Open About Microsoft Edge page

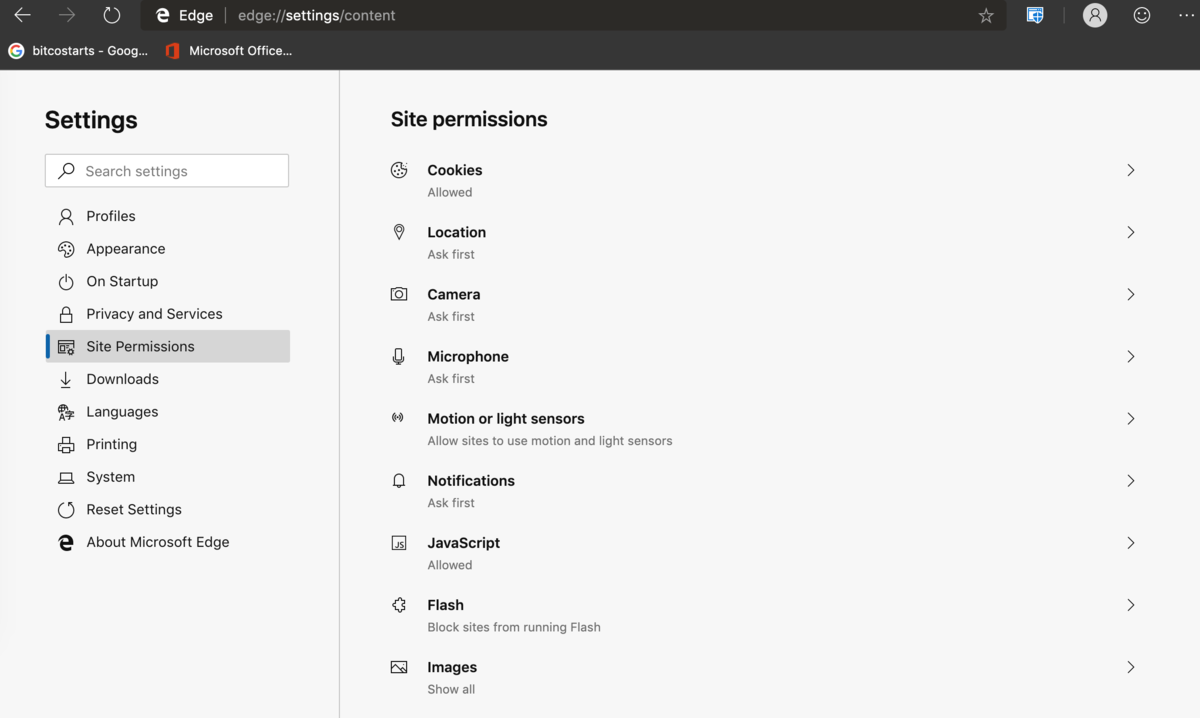point(157,542)
